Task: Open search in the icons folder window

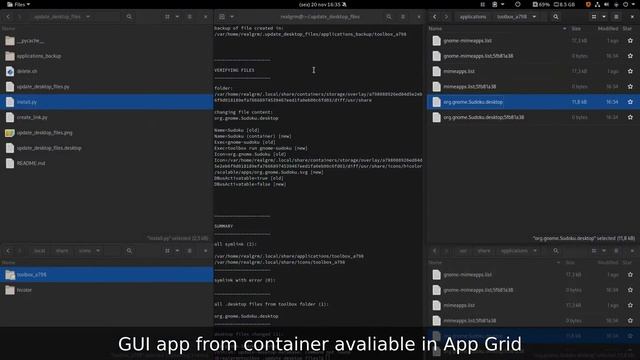Action: (x=129, y=251)
